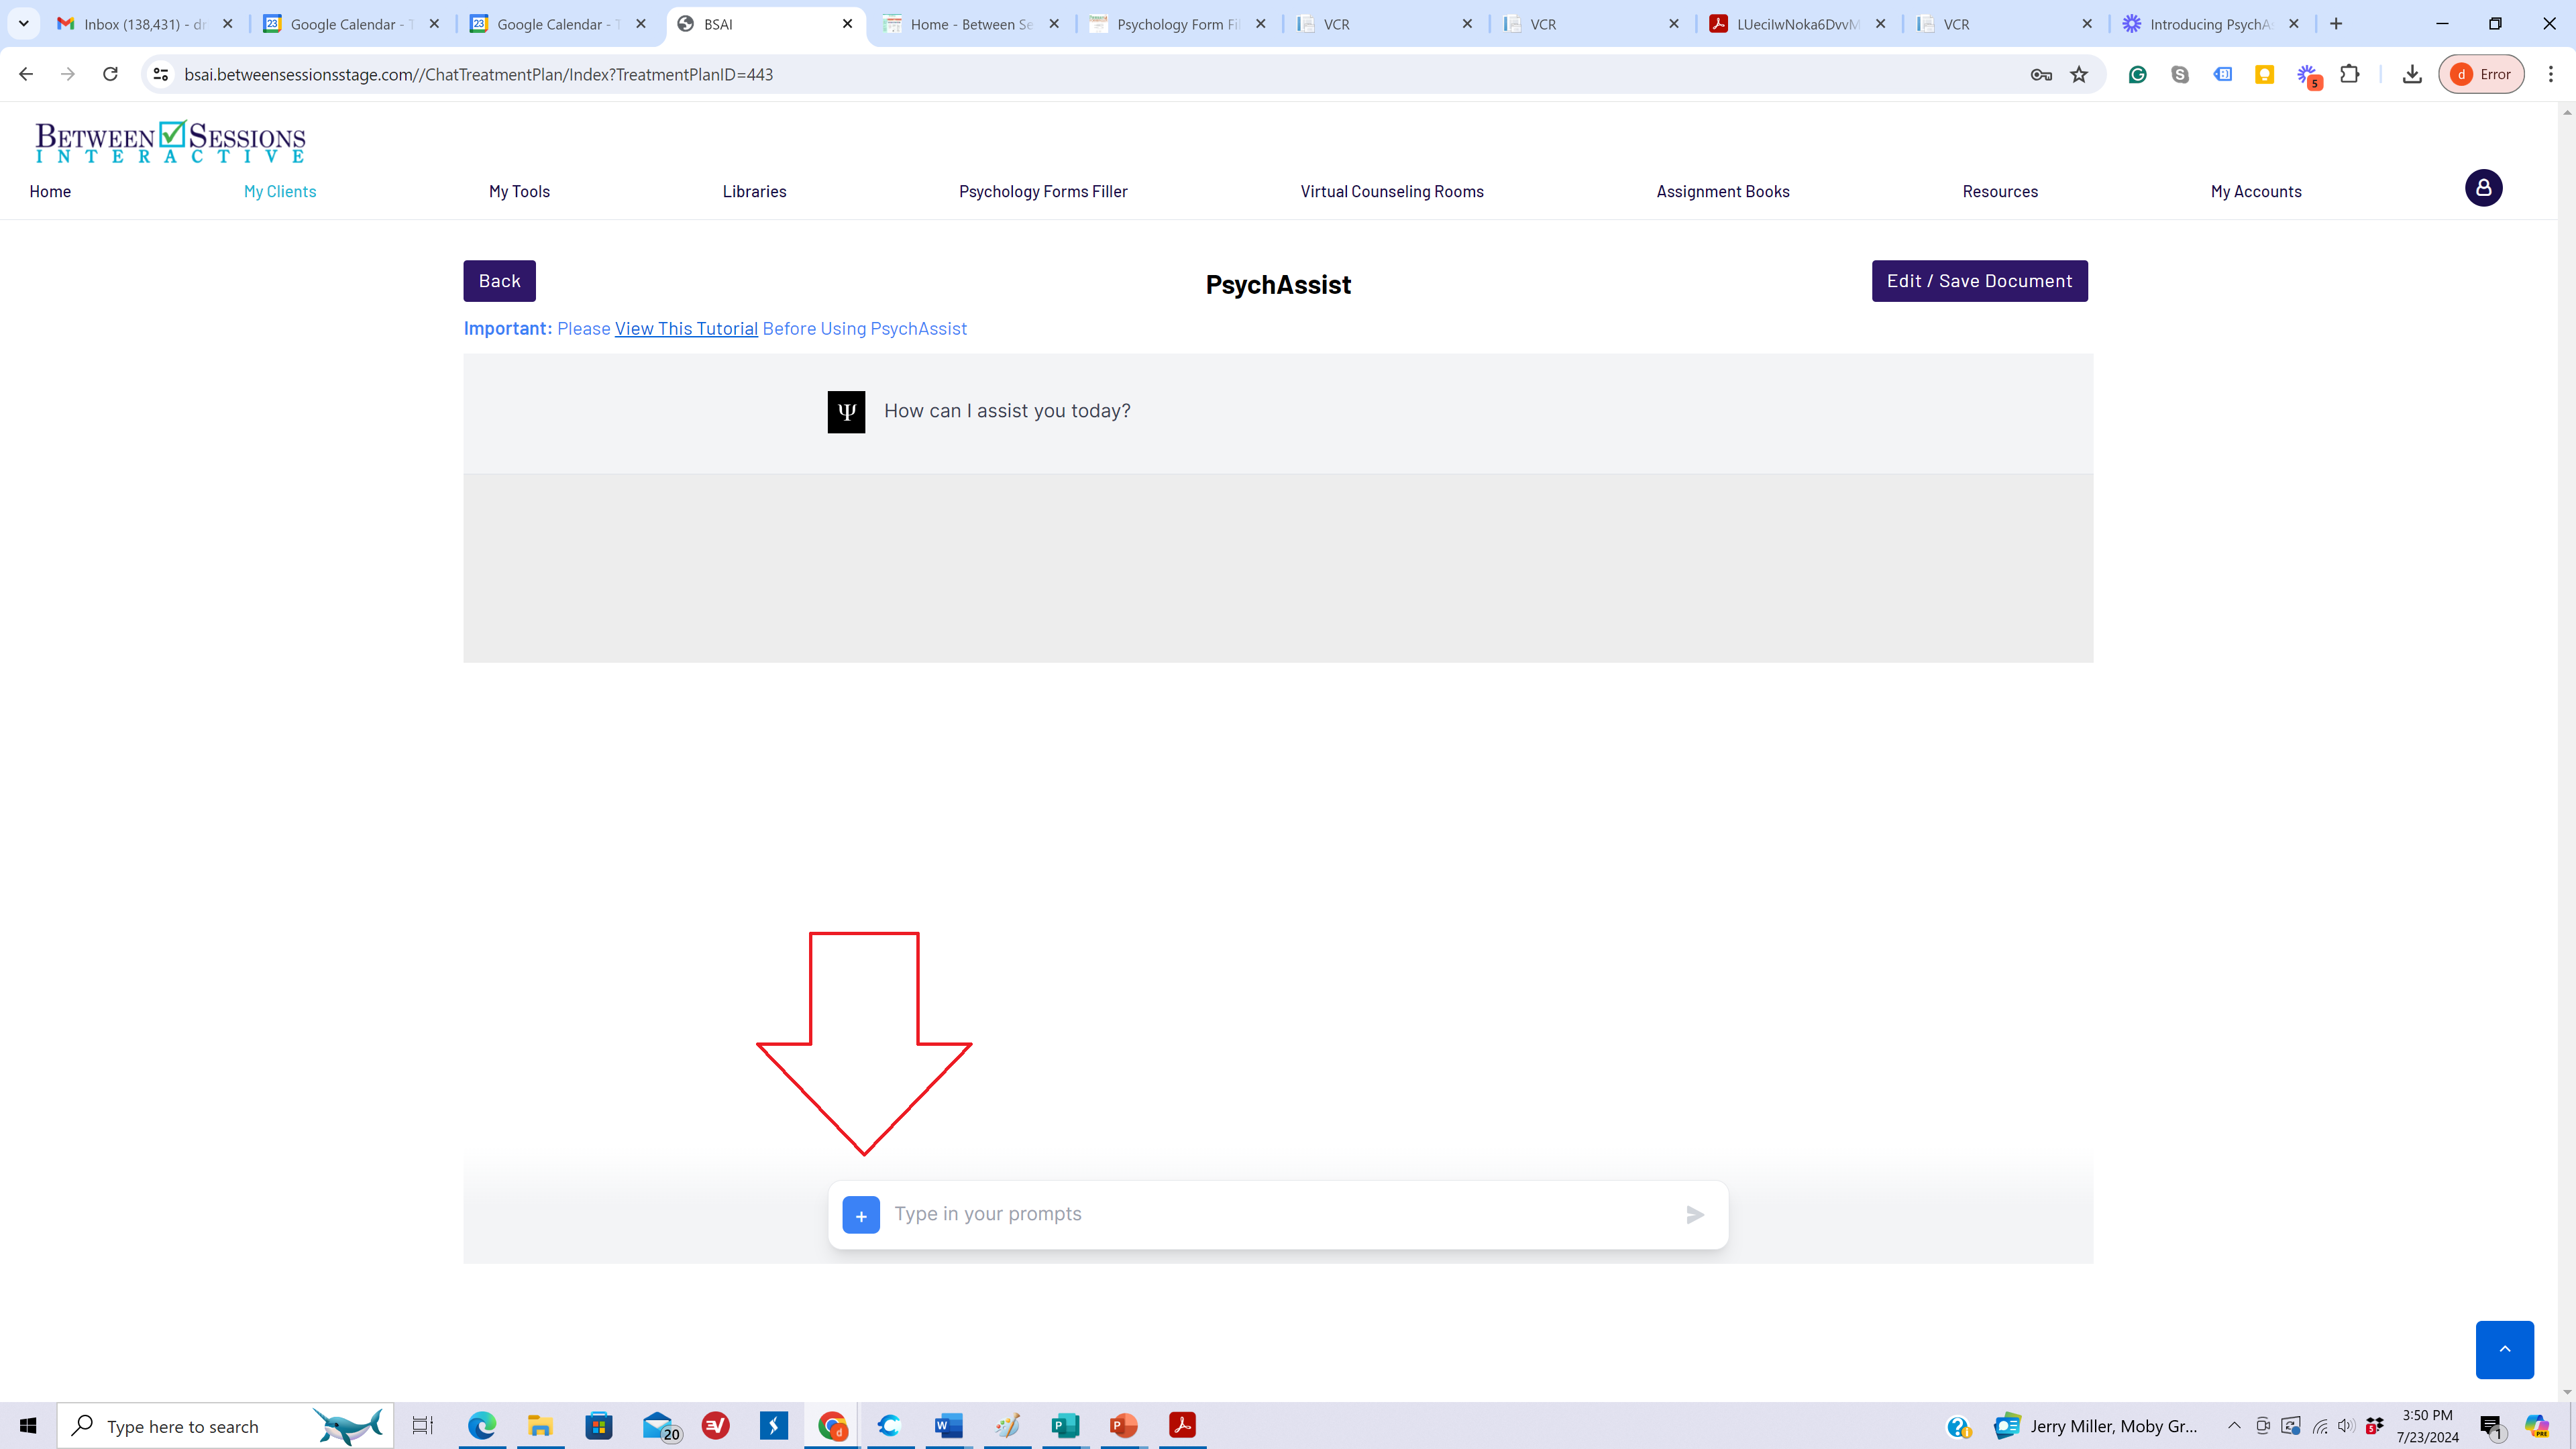This screenshot has height=1449, width=2576.
Task: Open Chrome tab search dropdown
Action: tap(23, 24)
